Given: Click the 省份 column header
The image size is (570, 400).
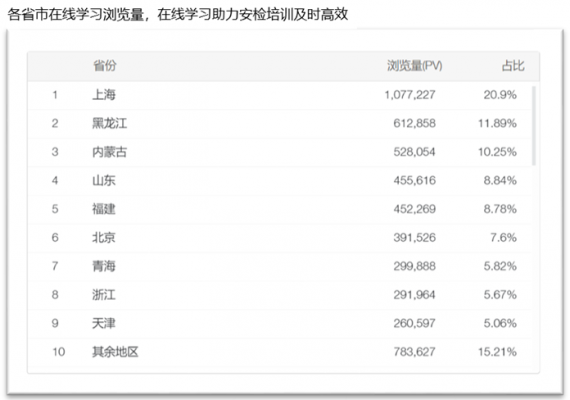Looking at the screenshot, I should click(105, 66).
